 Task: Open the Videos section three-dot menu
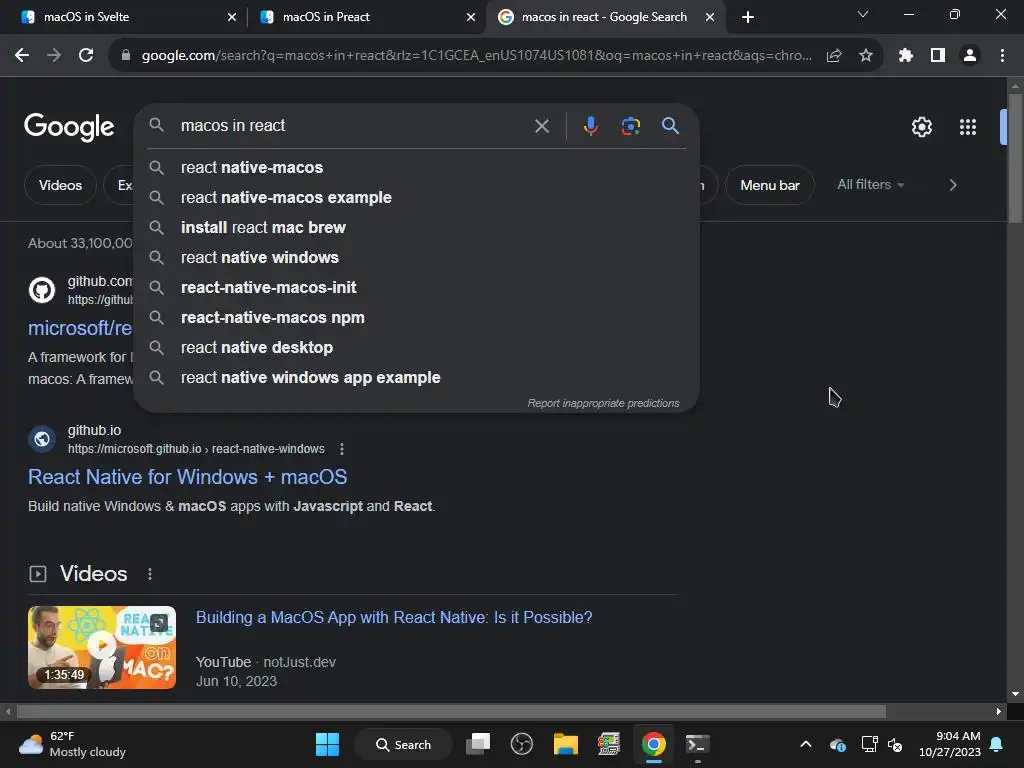[x=150, y=574]
